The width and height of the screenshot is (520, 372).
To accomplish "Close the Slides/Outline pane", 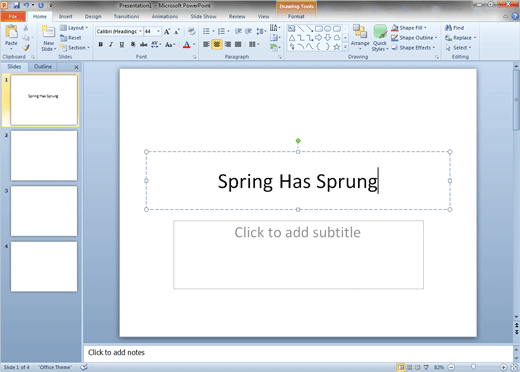I will click(x=76, y=67).
